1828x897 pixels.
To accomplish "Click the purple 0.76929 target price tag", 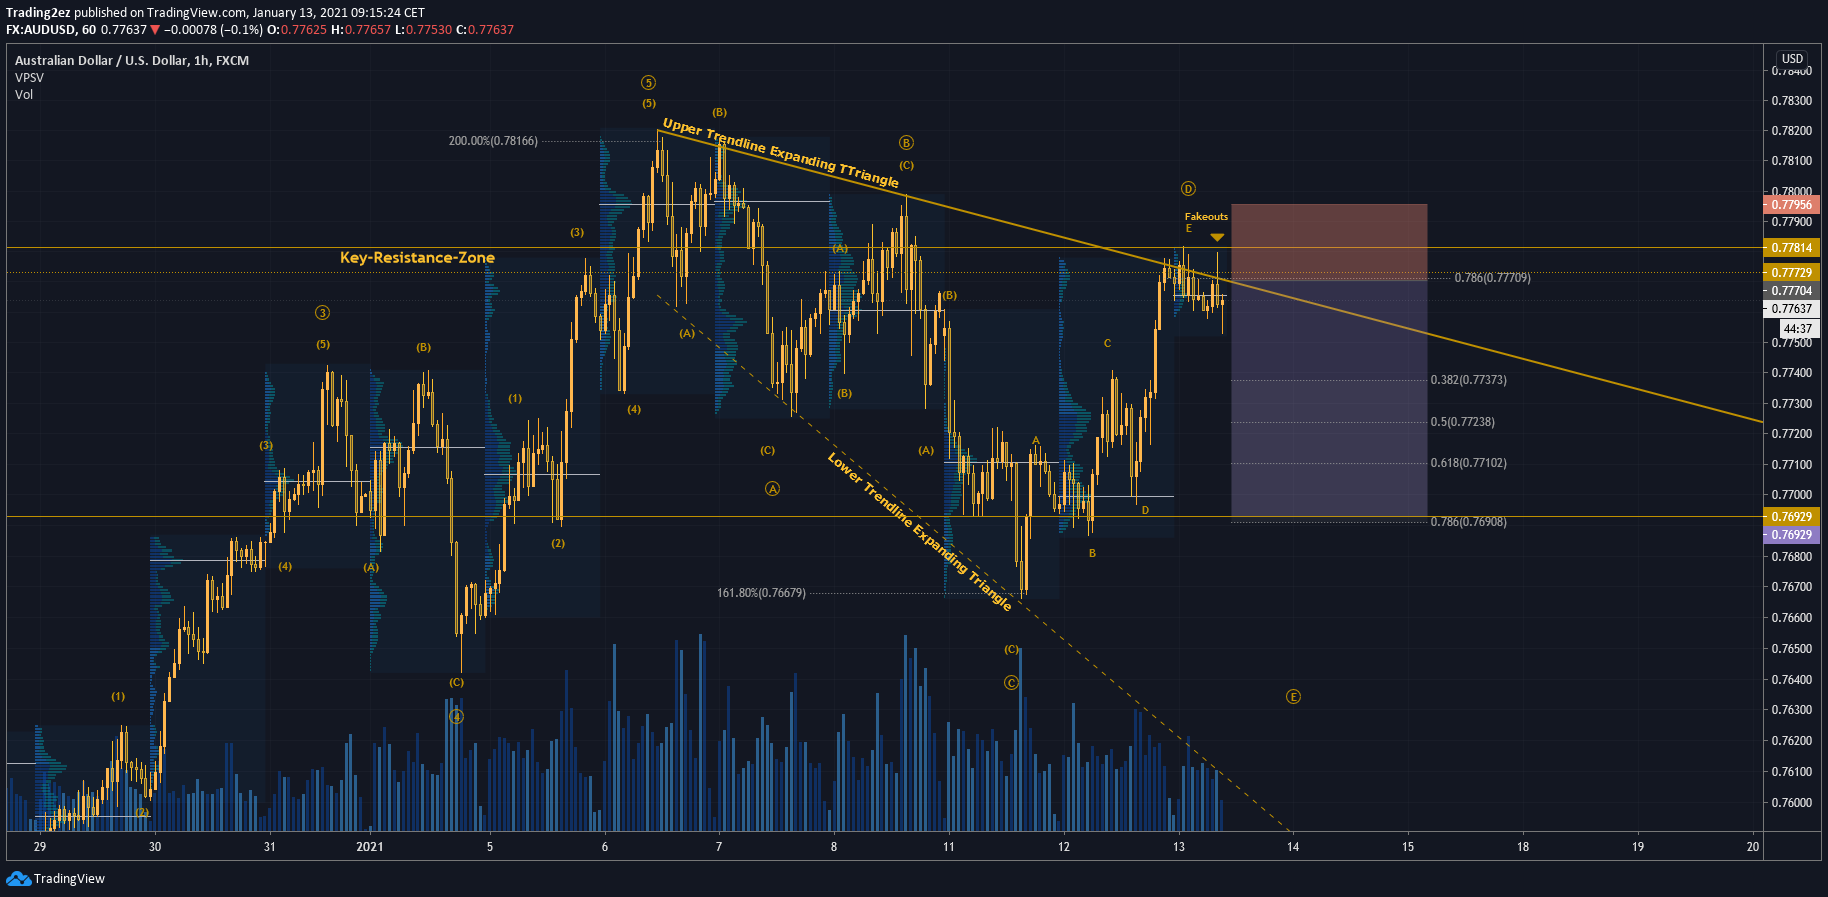I will [x=1791, y=535].
